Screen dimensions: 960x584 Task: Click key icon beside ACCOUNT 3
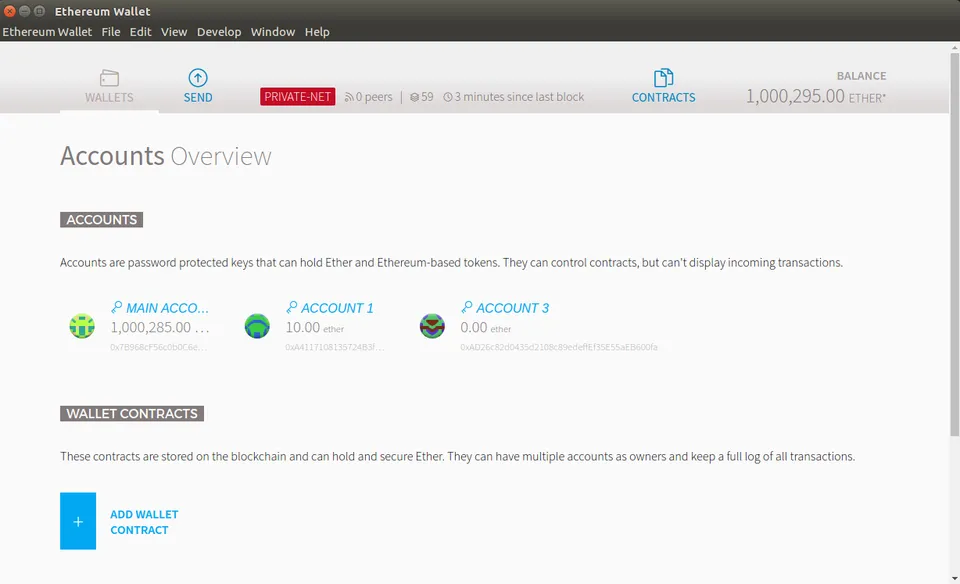[467, 307]
